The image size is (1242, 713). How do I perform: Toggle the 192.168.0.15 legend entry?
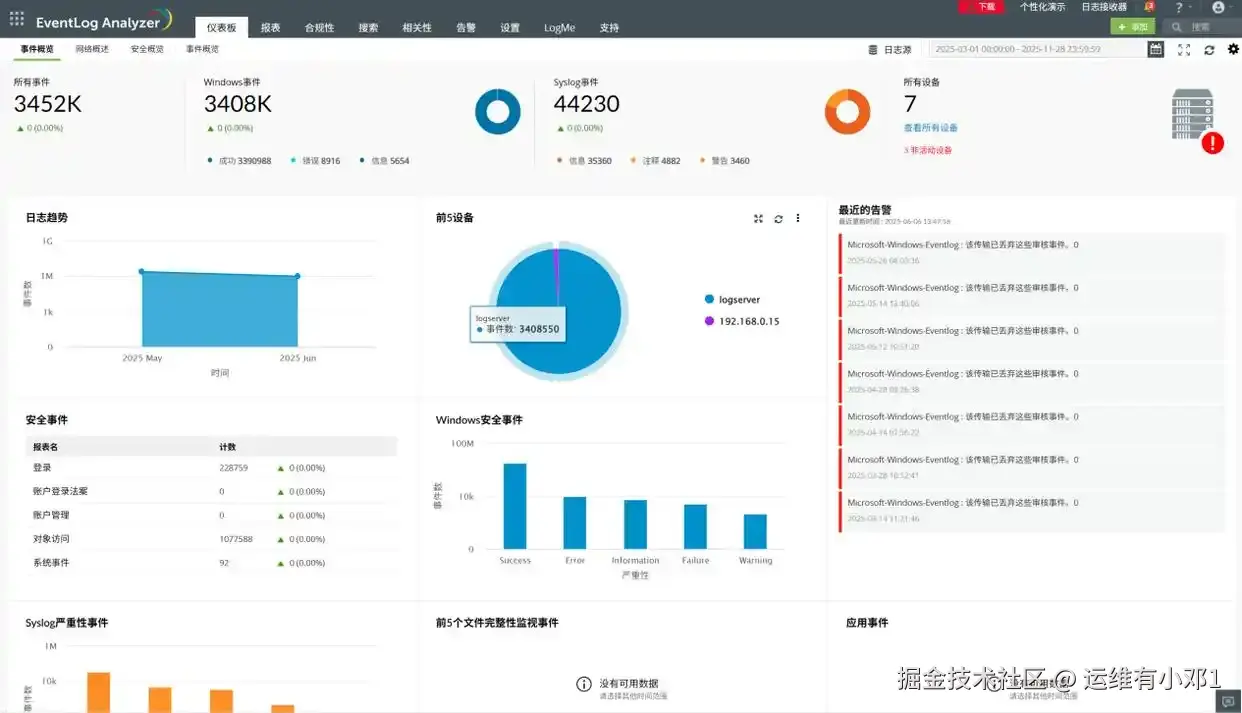[x=742, y=321]
